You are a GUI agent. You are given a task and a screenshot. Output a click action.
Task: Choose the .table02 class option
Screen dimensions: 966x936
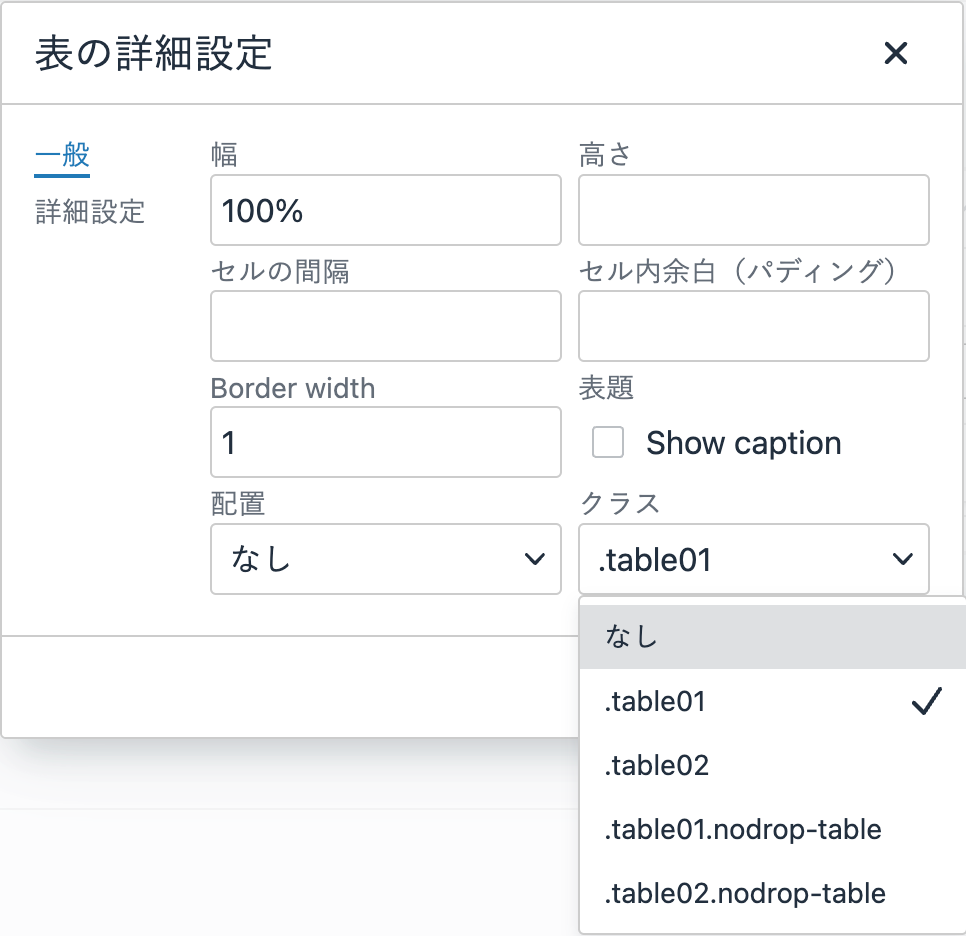770,766
